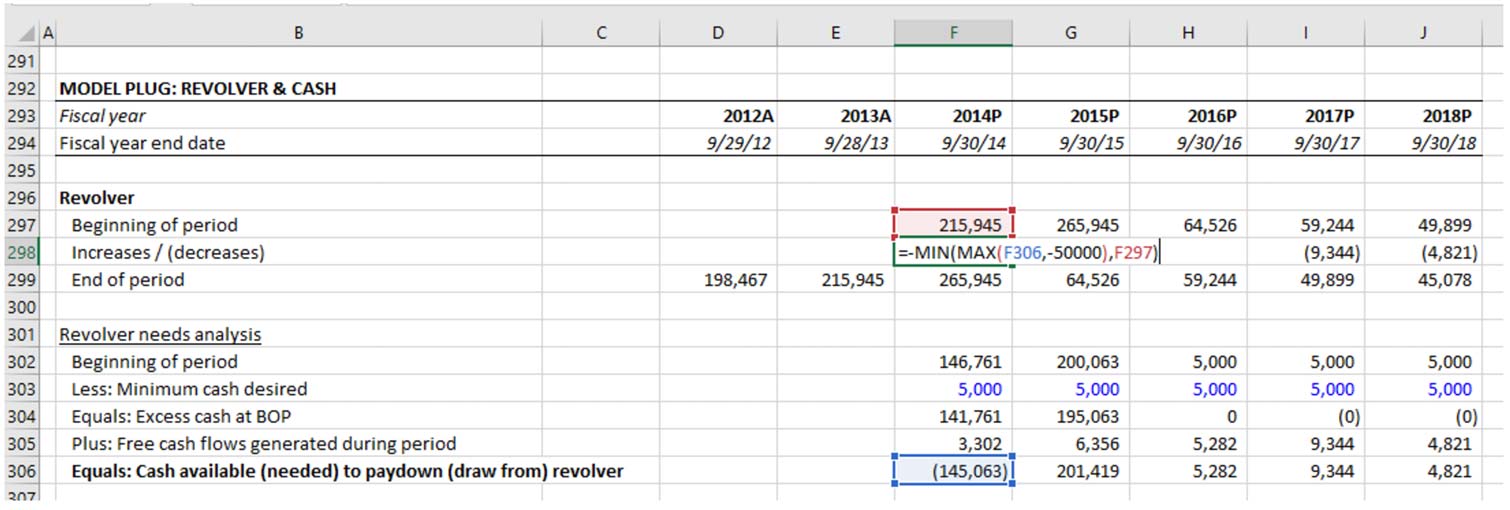Select column F header
The width and height of the screenshot is (1510, 510).
click(x=953, y=33)
